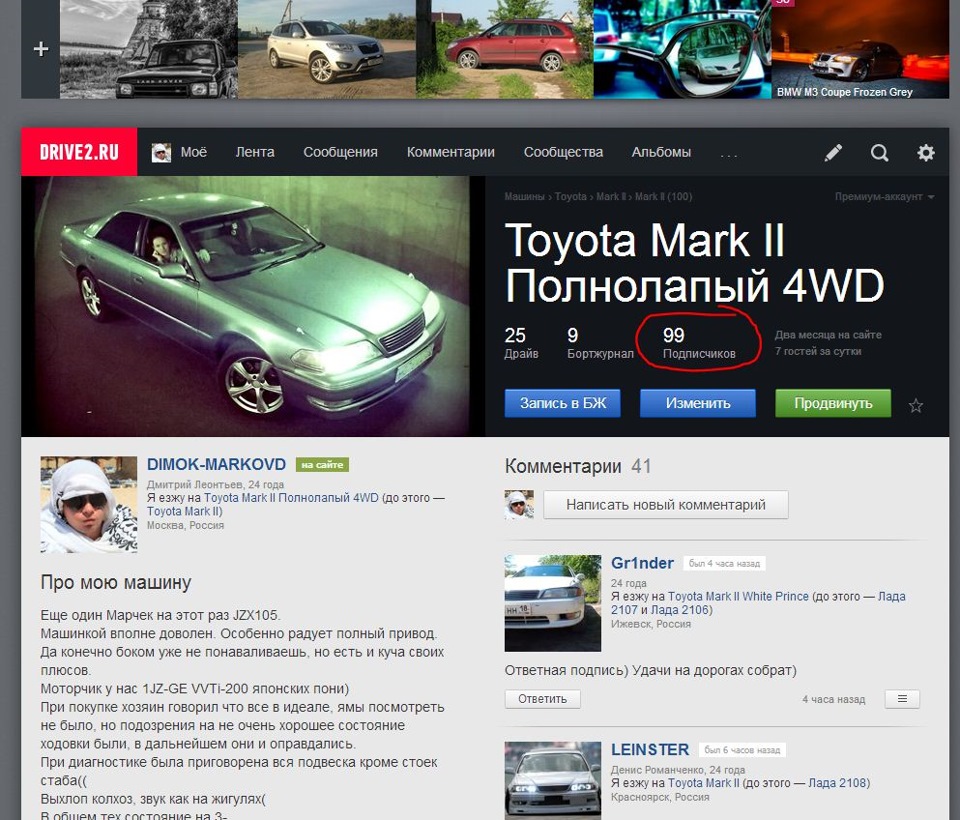Open site search magnifier icon
The width and height of the screenshot is (960, 820).
(x=880, y=152)
